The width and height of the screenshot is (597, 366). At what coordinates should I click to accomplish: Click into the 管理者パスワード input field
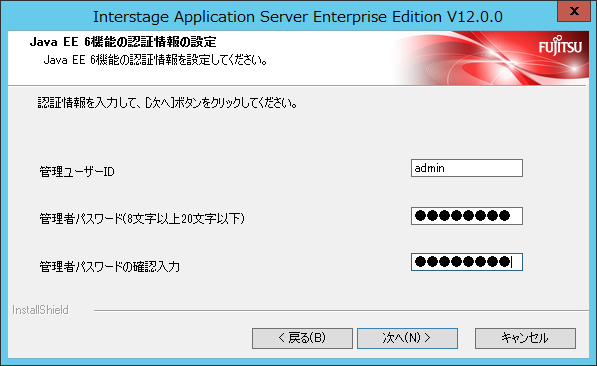click(x=467, y=216)
